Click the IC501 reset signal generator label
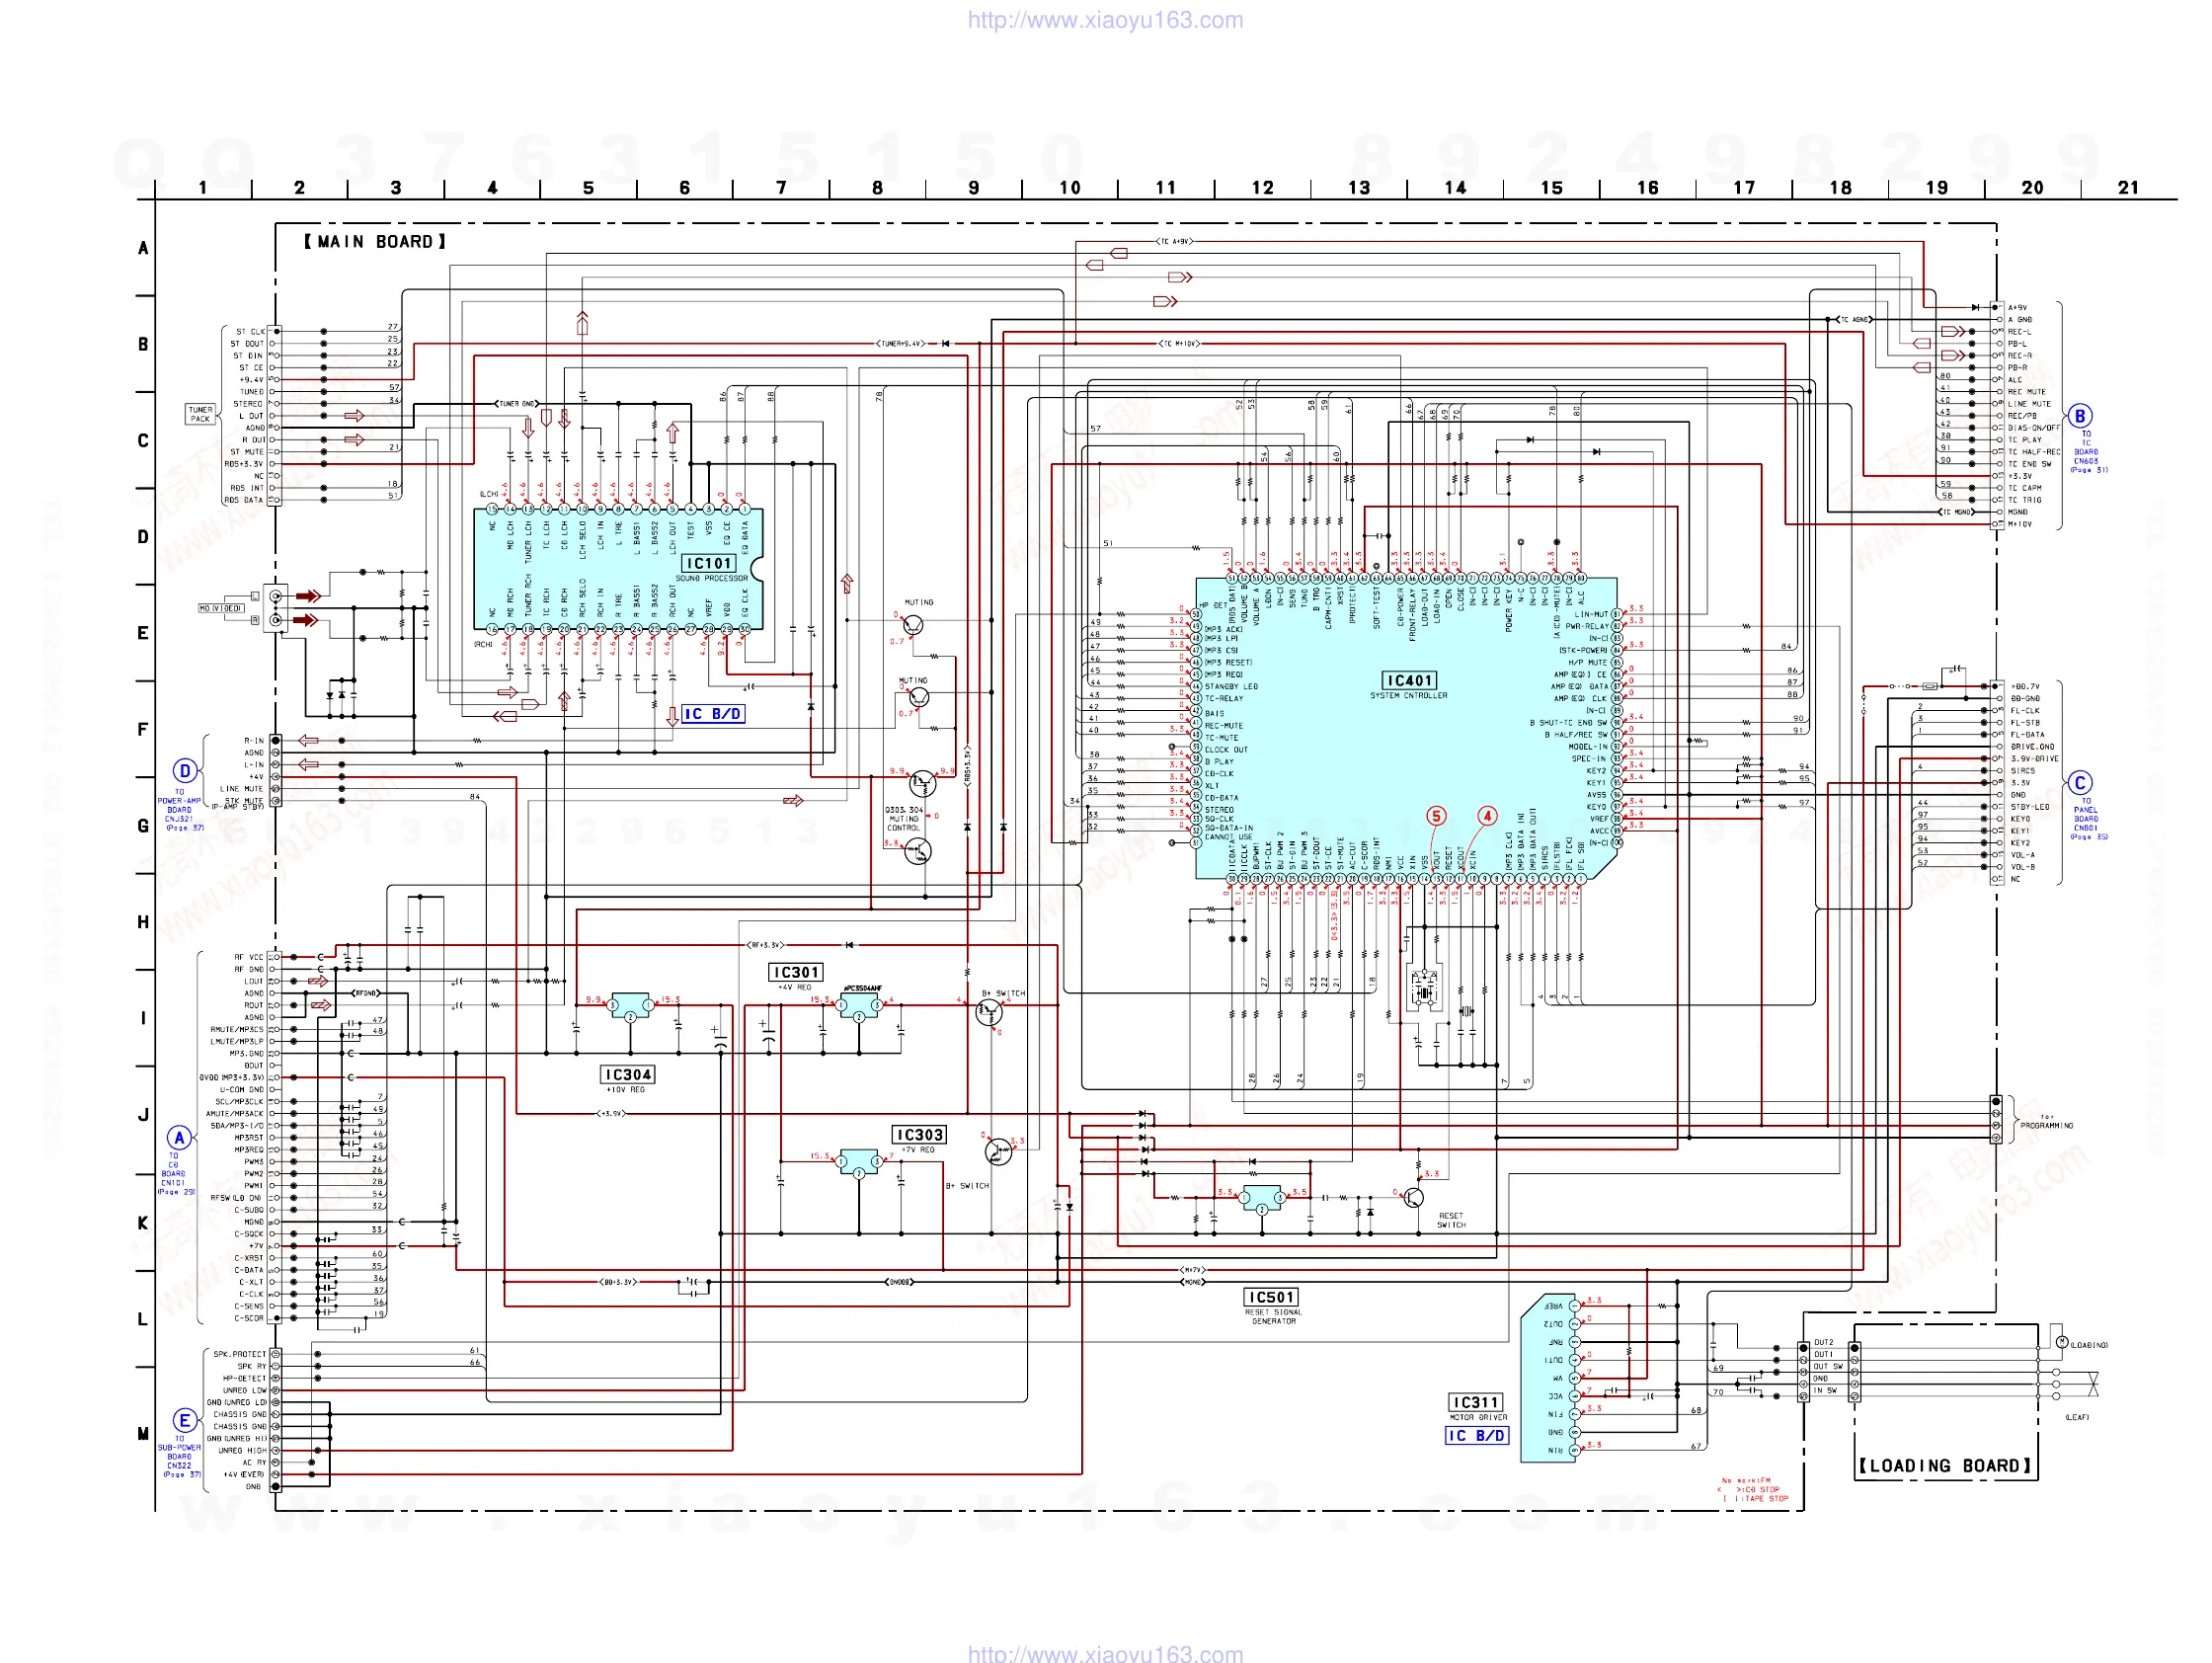The width and height of the screenshot is (2212, 1663). click(x=1272, y=1297)
